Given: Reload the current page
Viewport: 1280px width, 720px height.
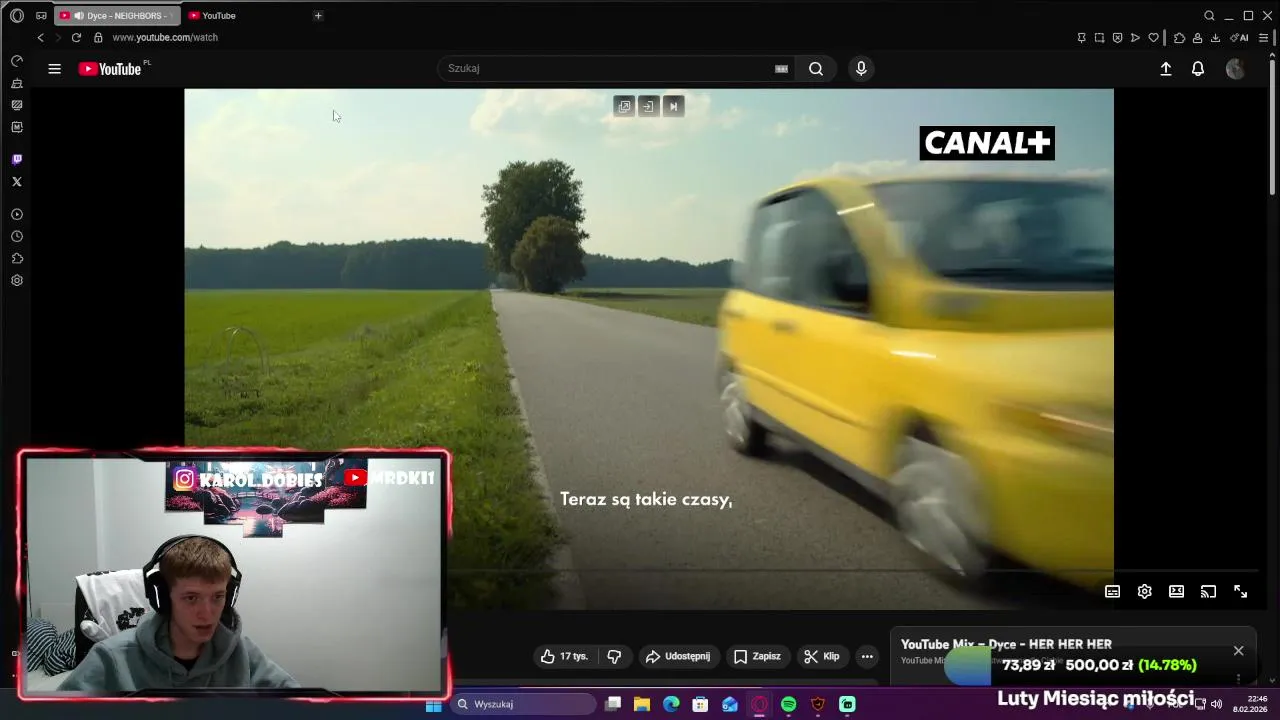Looking at the screenshot, I should pyautogui.click(x=76, y=37).
